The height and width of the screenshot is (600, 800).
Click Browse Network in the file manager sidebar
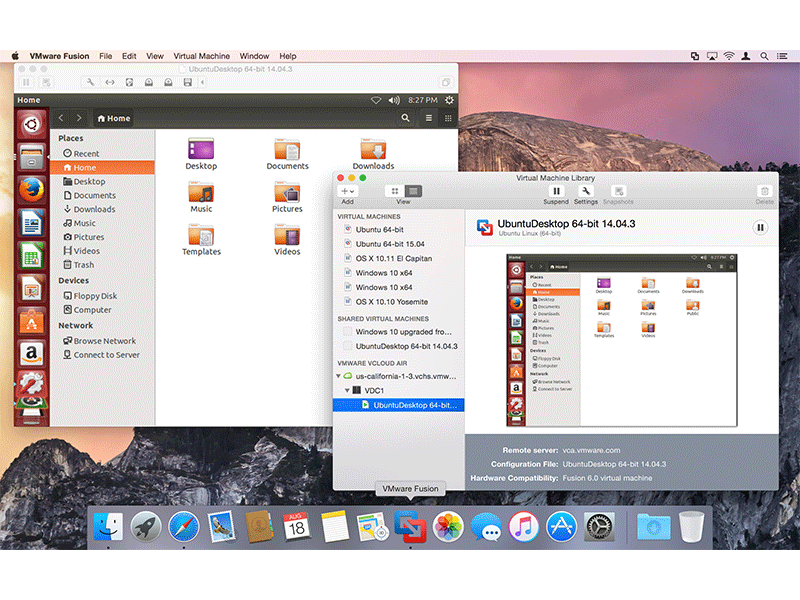104,341
